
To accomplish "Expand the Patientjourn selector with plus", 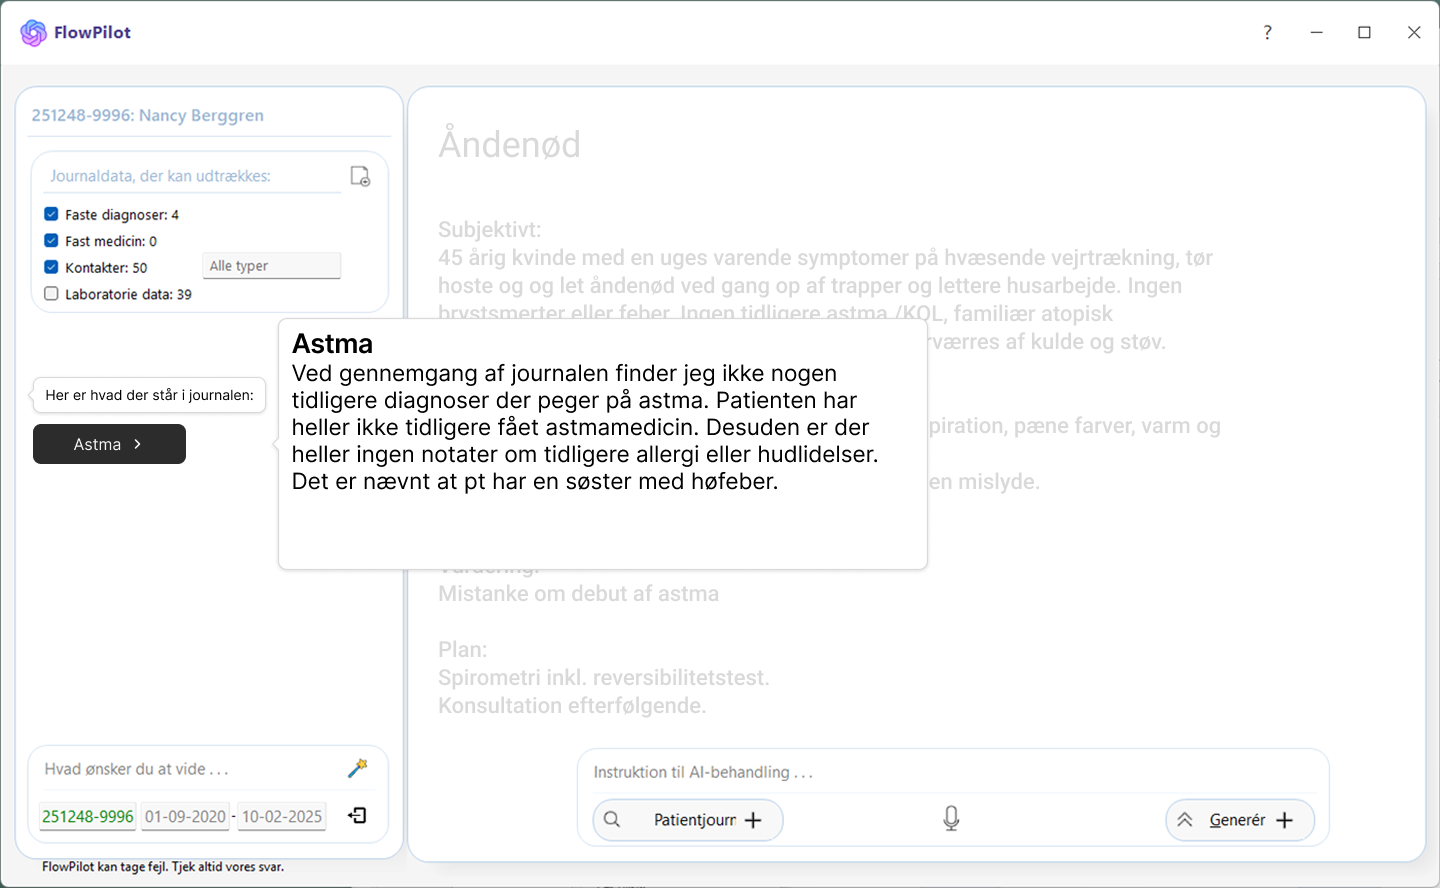I will (x=753, y=820).
